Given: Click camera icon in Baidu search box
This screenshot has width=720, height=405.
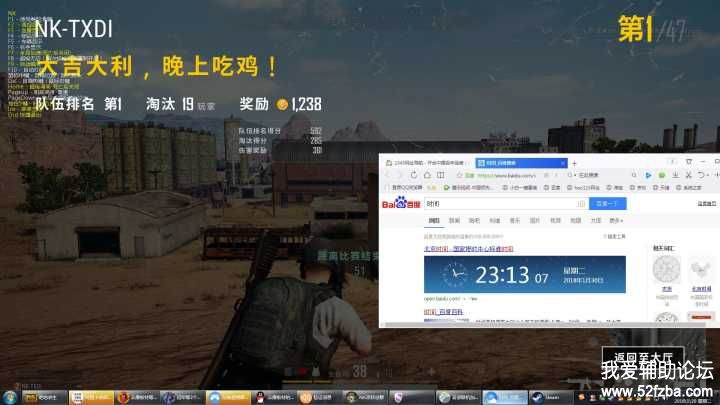Looking at the screenshot, I should pos(581,203).
